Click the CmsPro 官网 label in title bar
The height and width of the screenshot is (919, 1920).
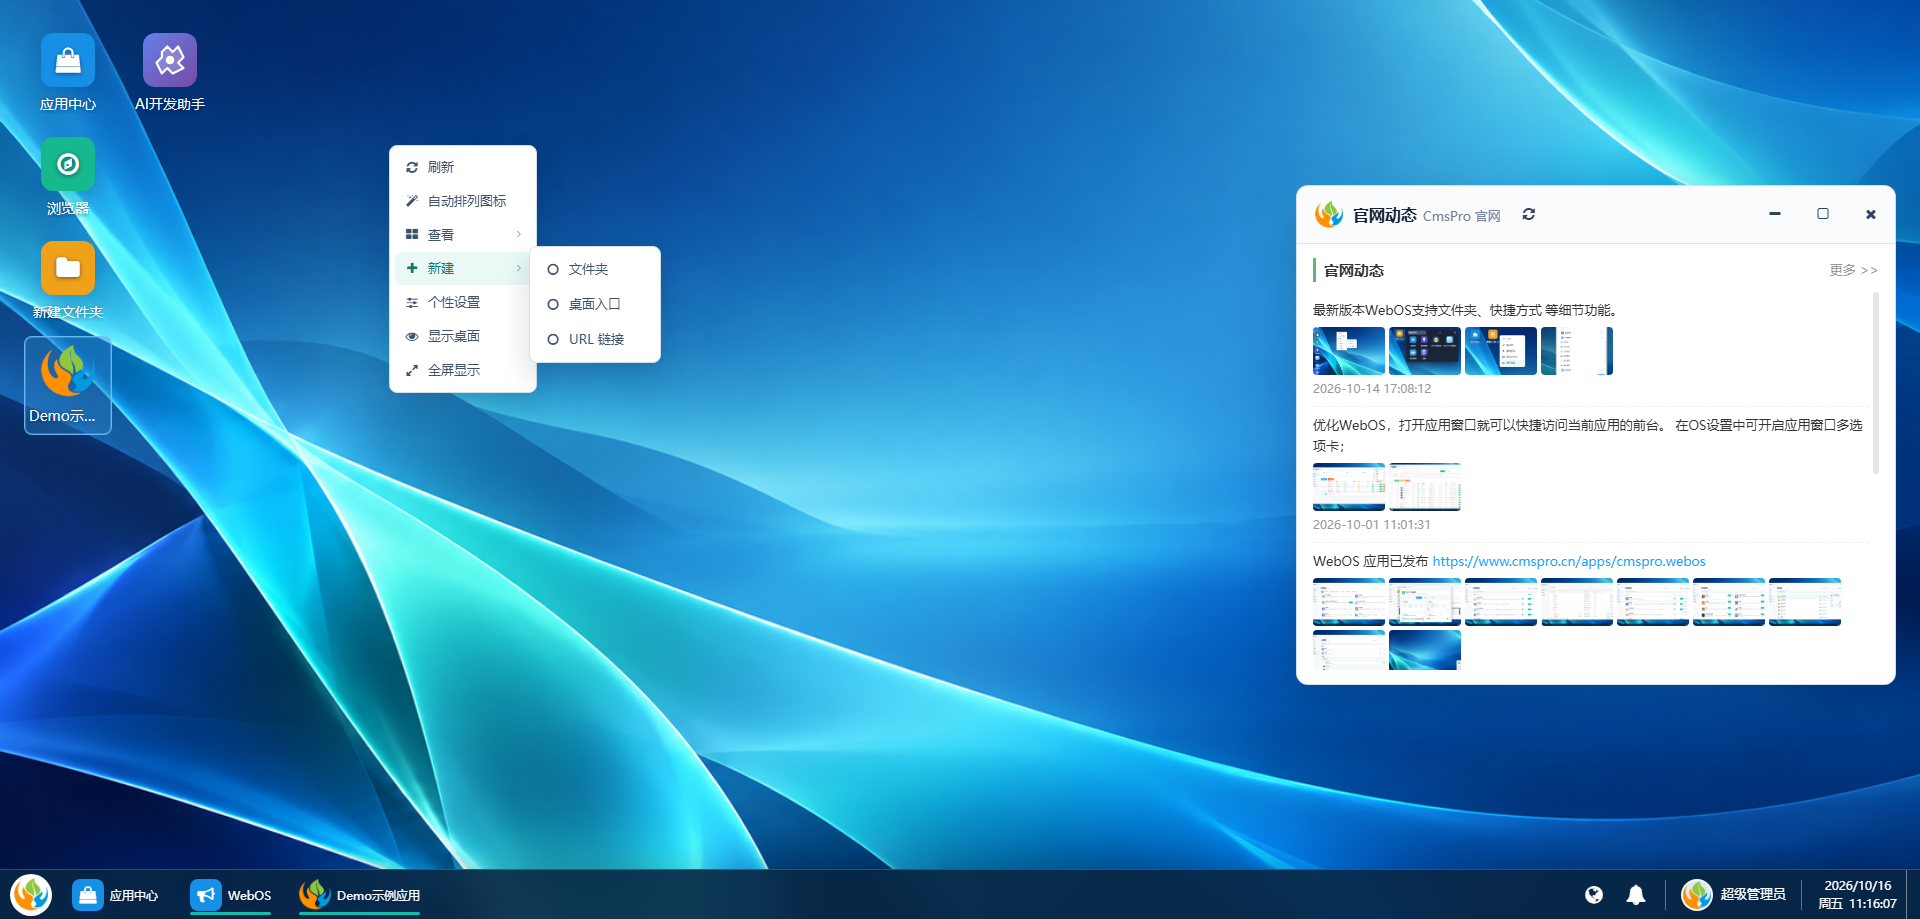[1461, 216]
